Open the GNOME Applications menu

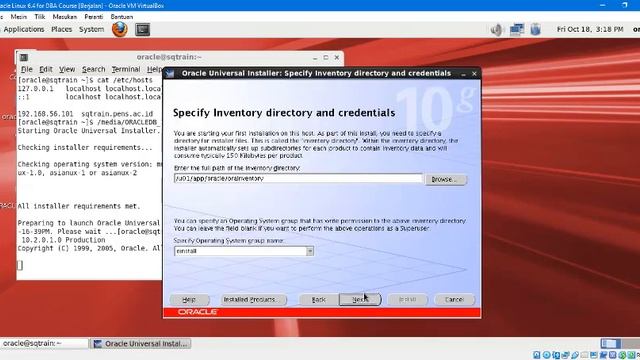24,29
